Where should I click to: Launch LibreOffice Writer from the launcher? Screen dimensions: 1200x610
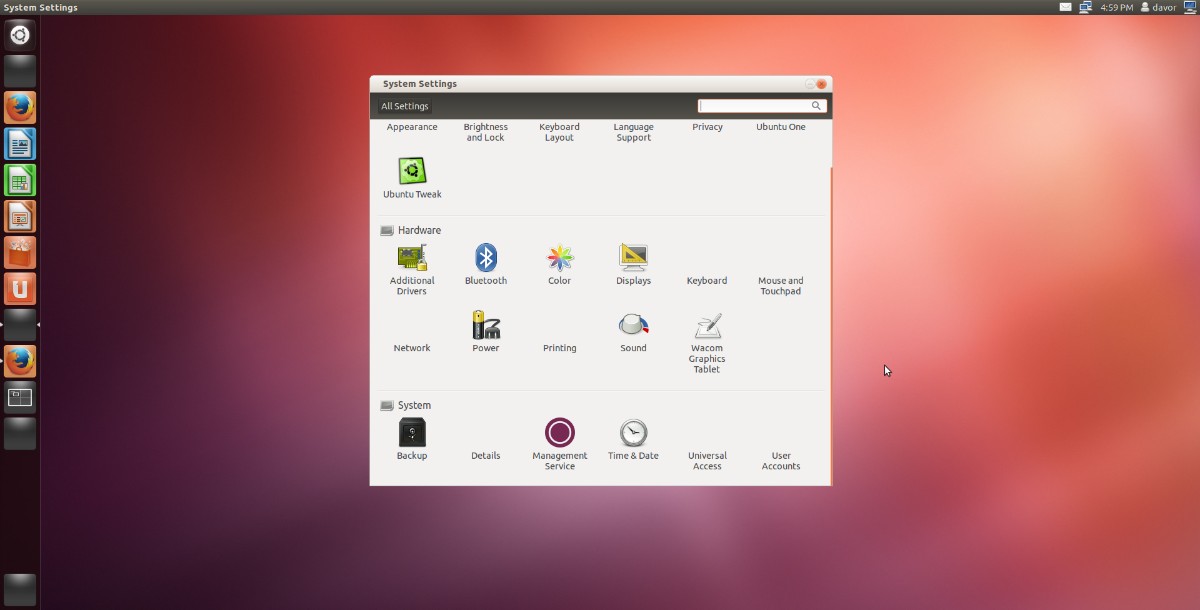pyautogui.click(x=20, y=144)
